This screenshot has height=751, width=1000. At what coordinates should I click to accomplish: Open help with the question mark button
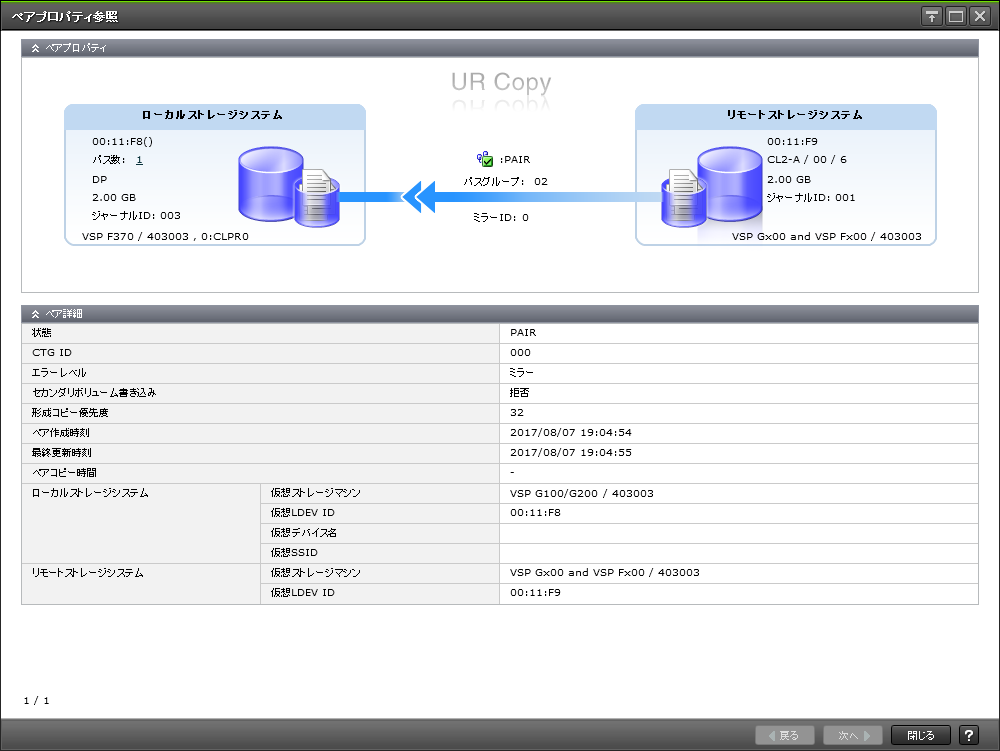point(968,735)
